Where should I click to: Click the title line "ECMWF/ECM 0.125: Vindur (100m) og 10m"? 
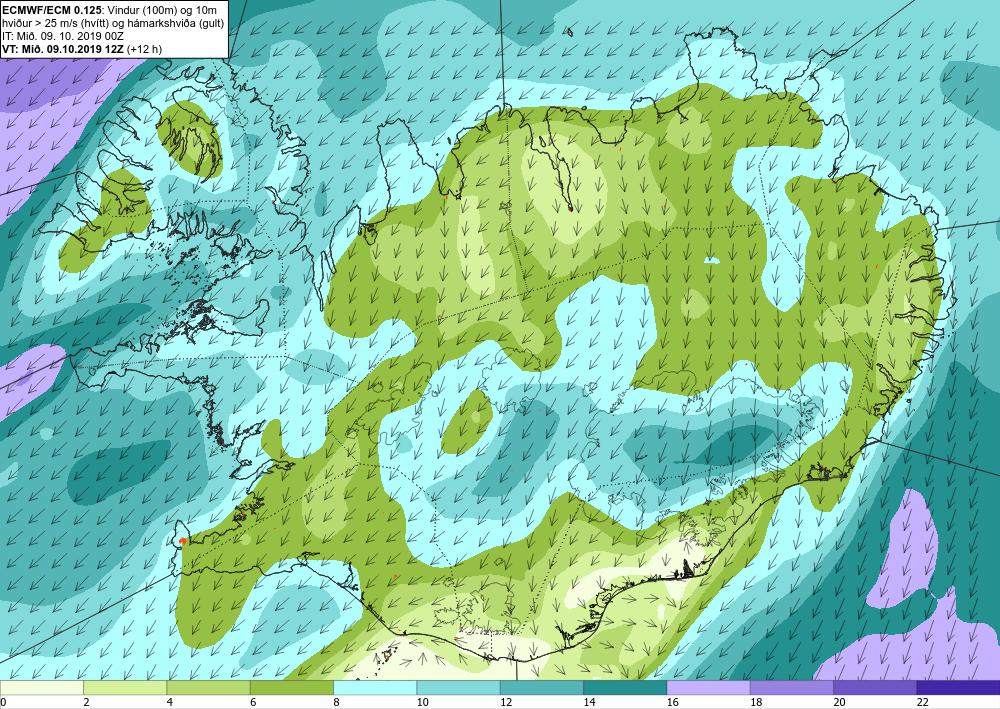click(x=109, y=9)
